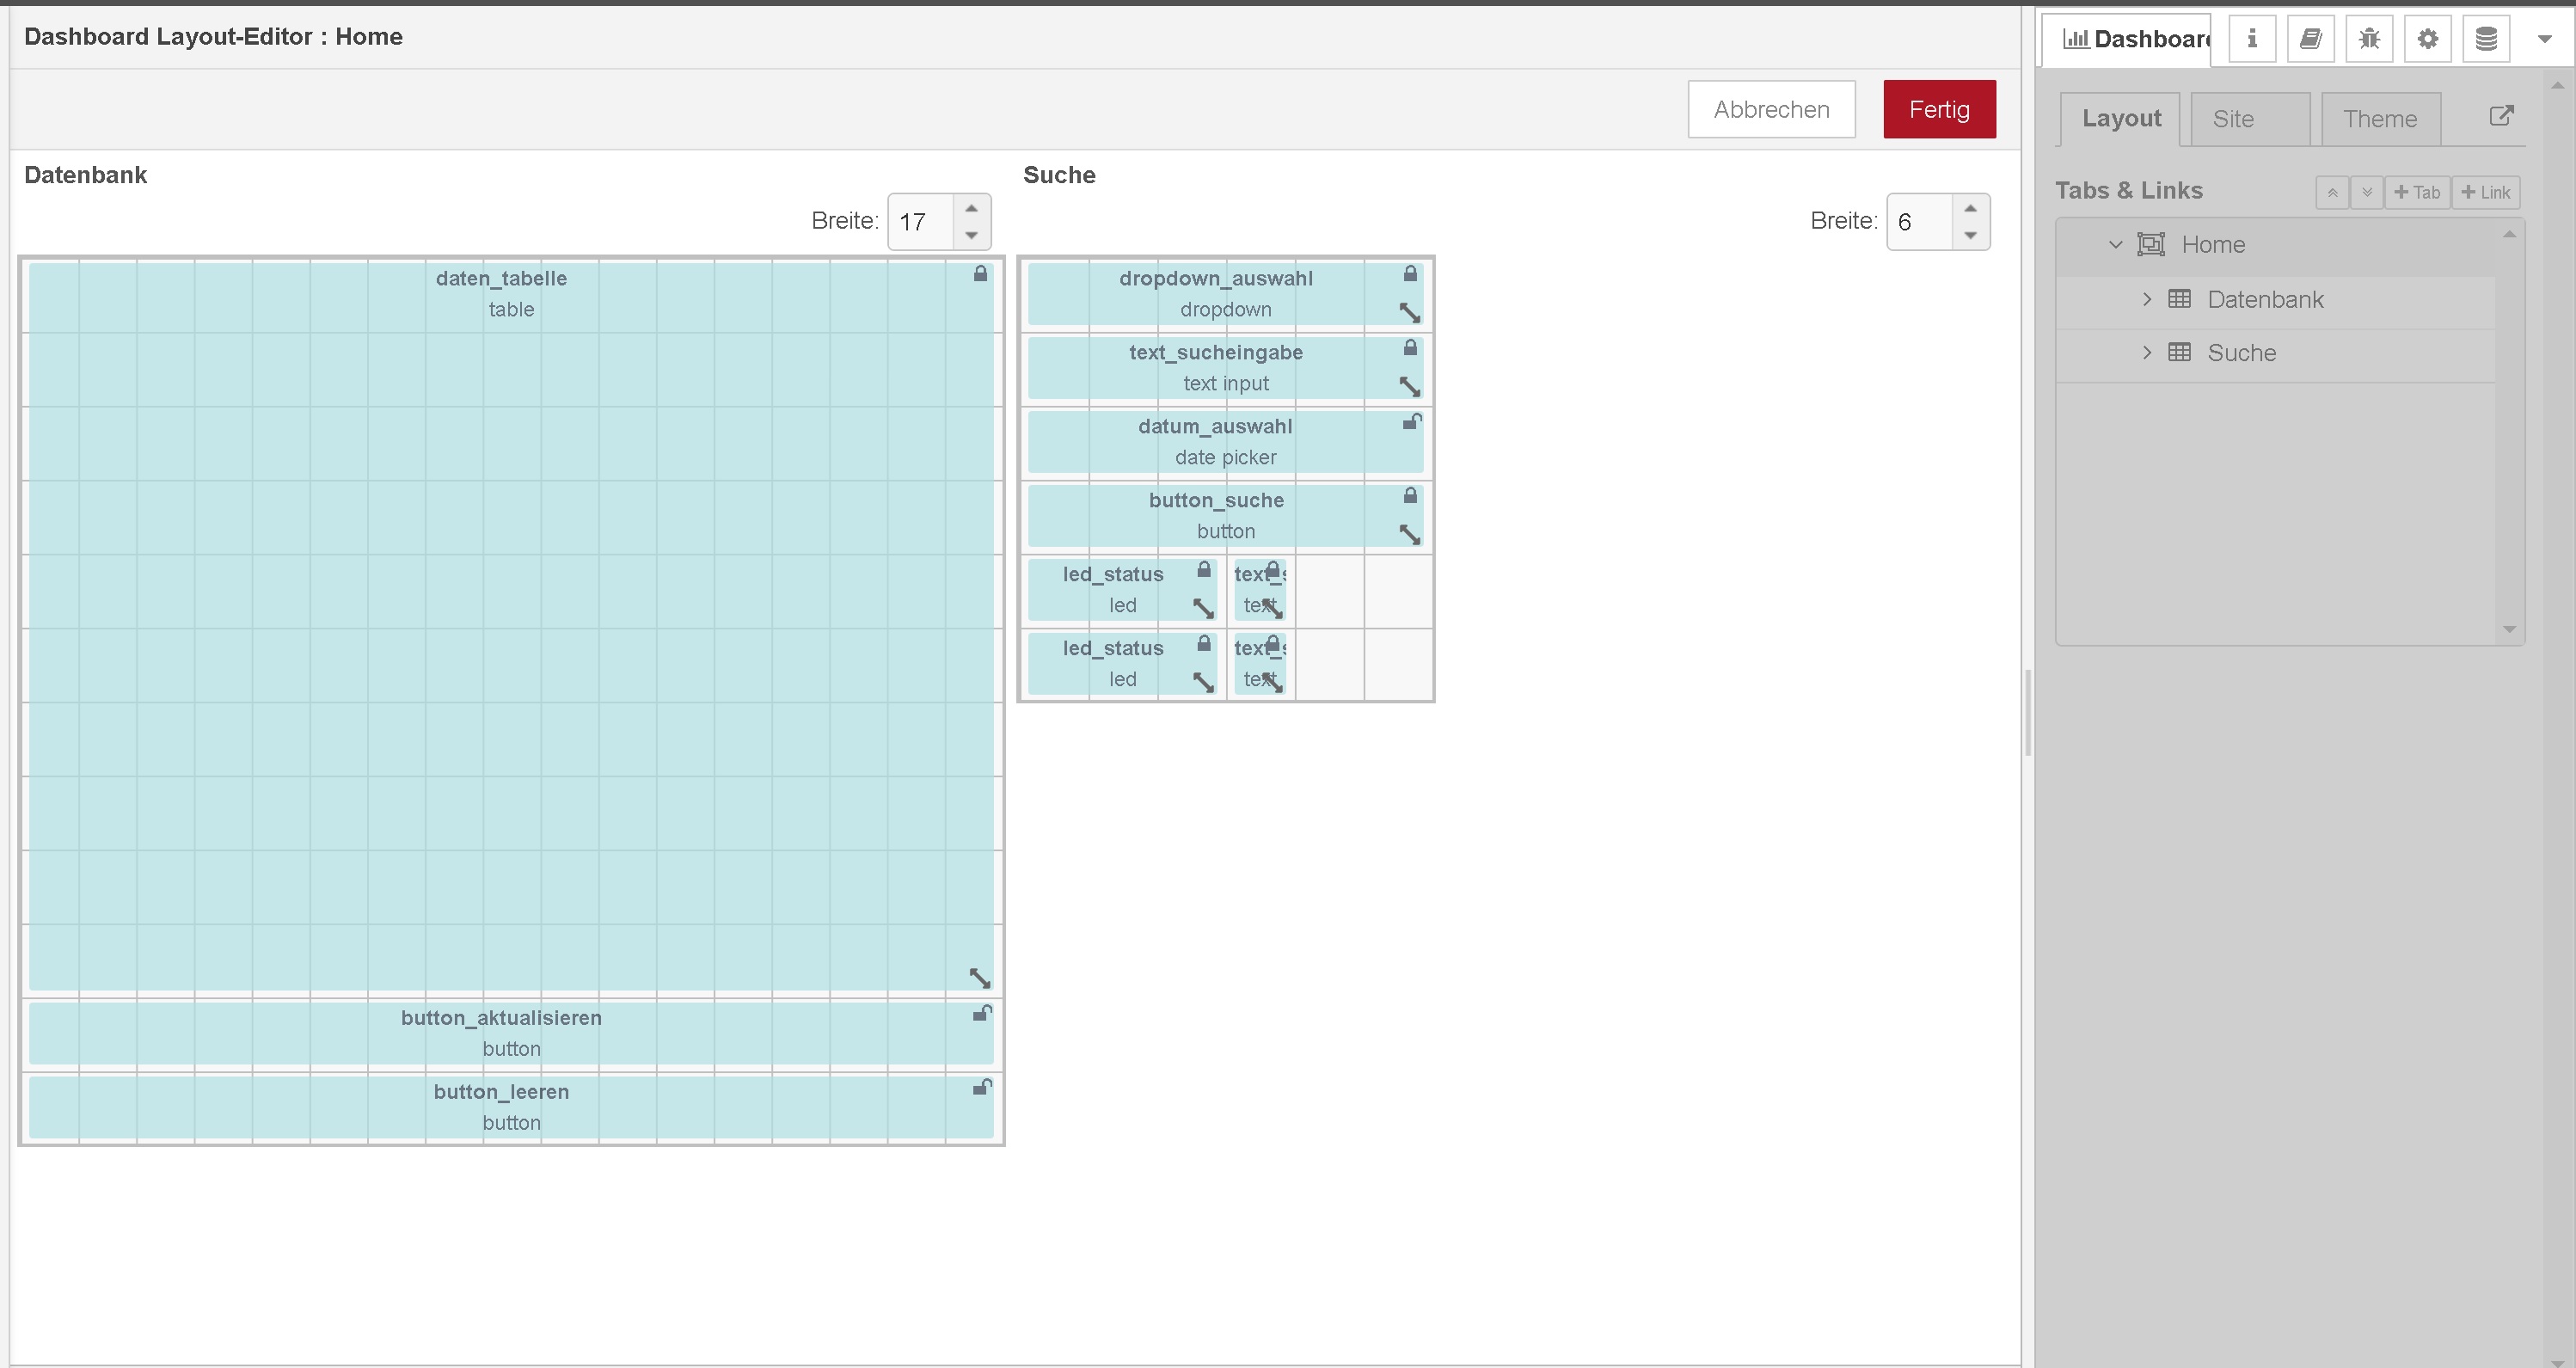This screenshot has height=1368, width=2576.
Task: Click the Suche Breite input field
Action: (1918, 222)
